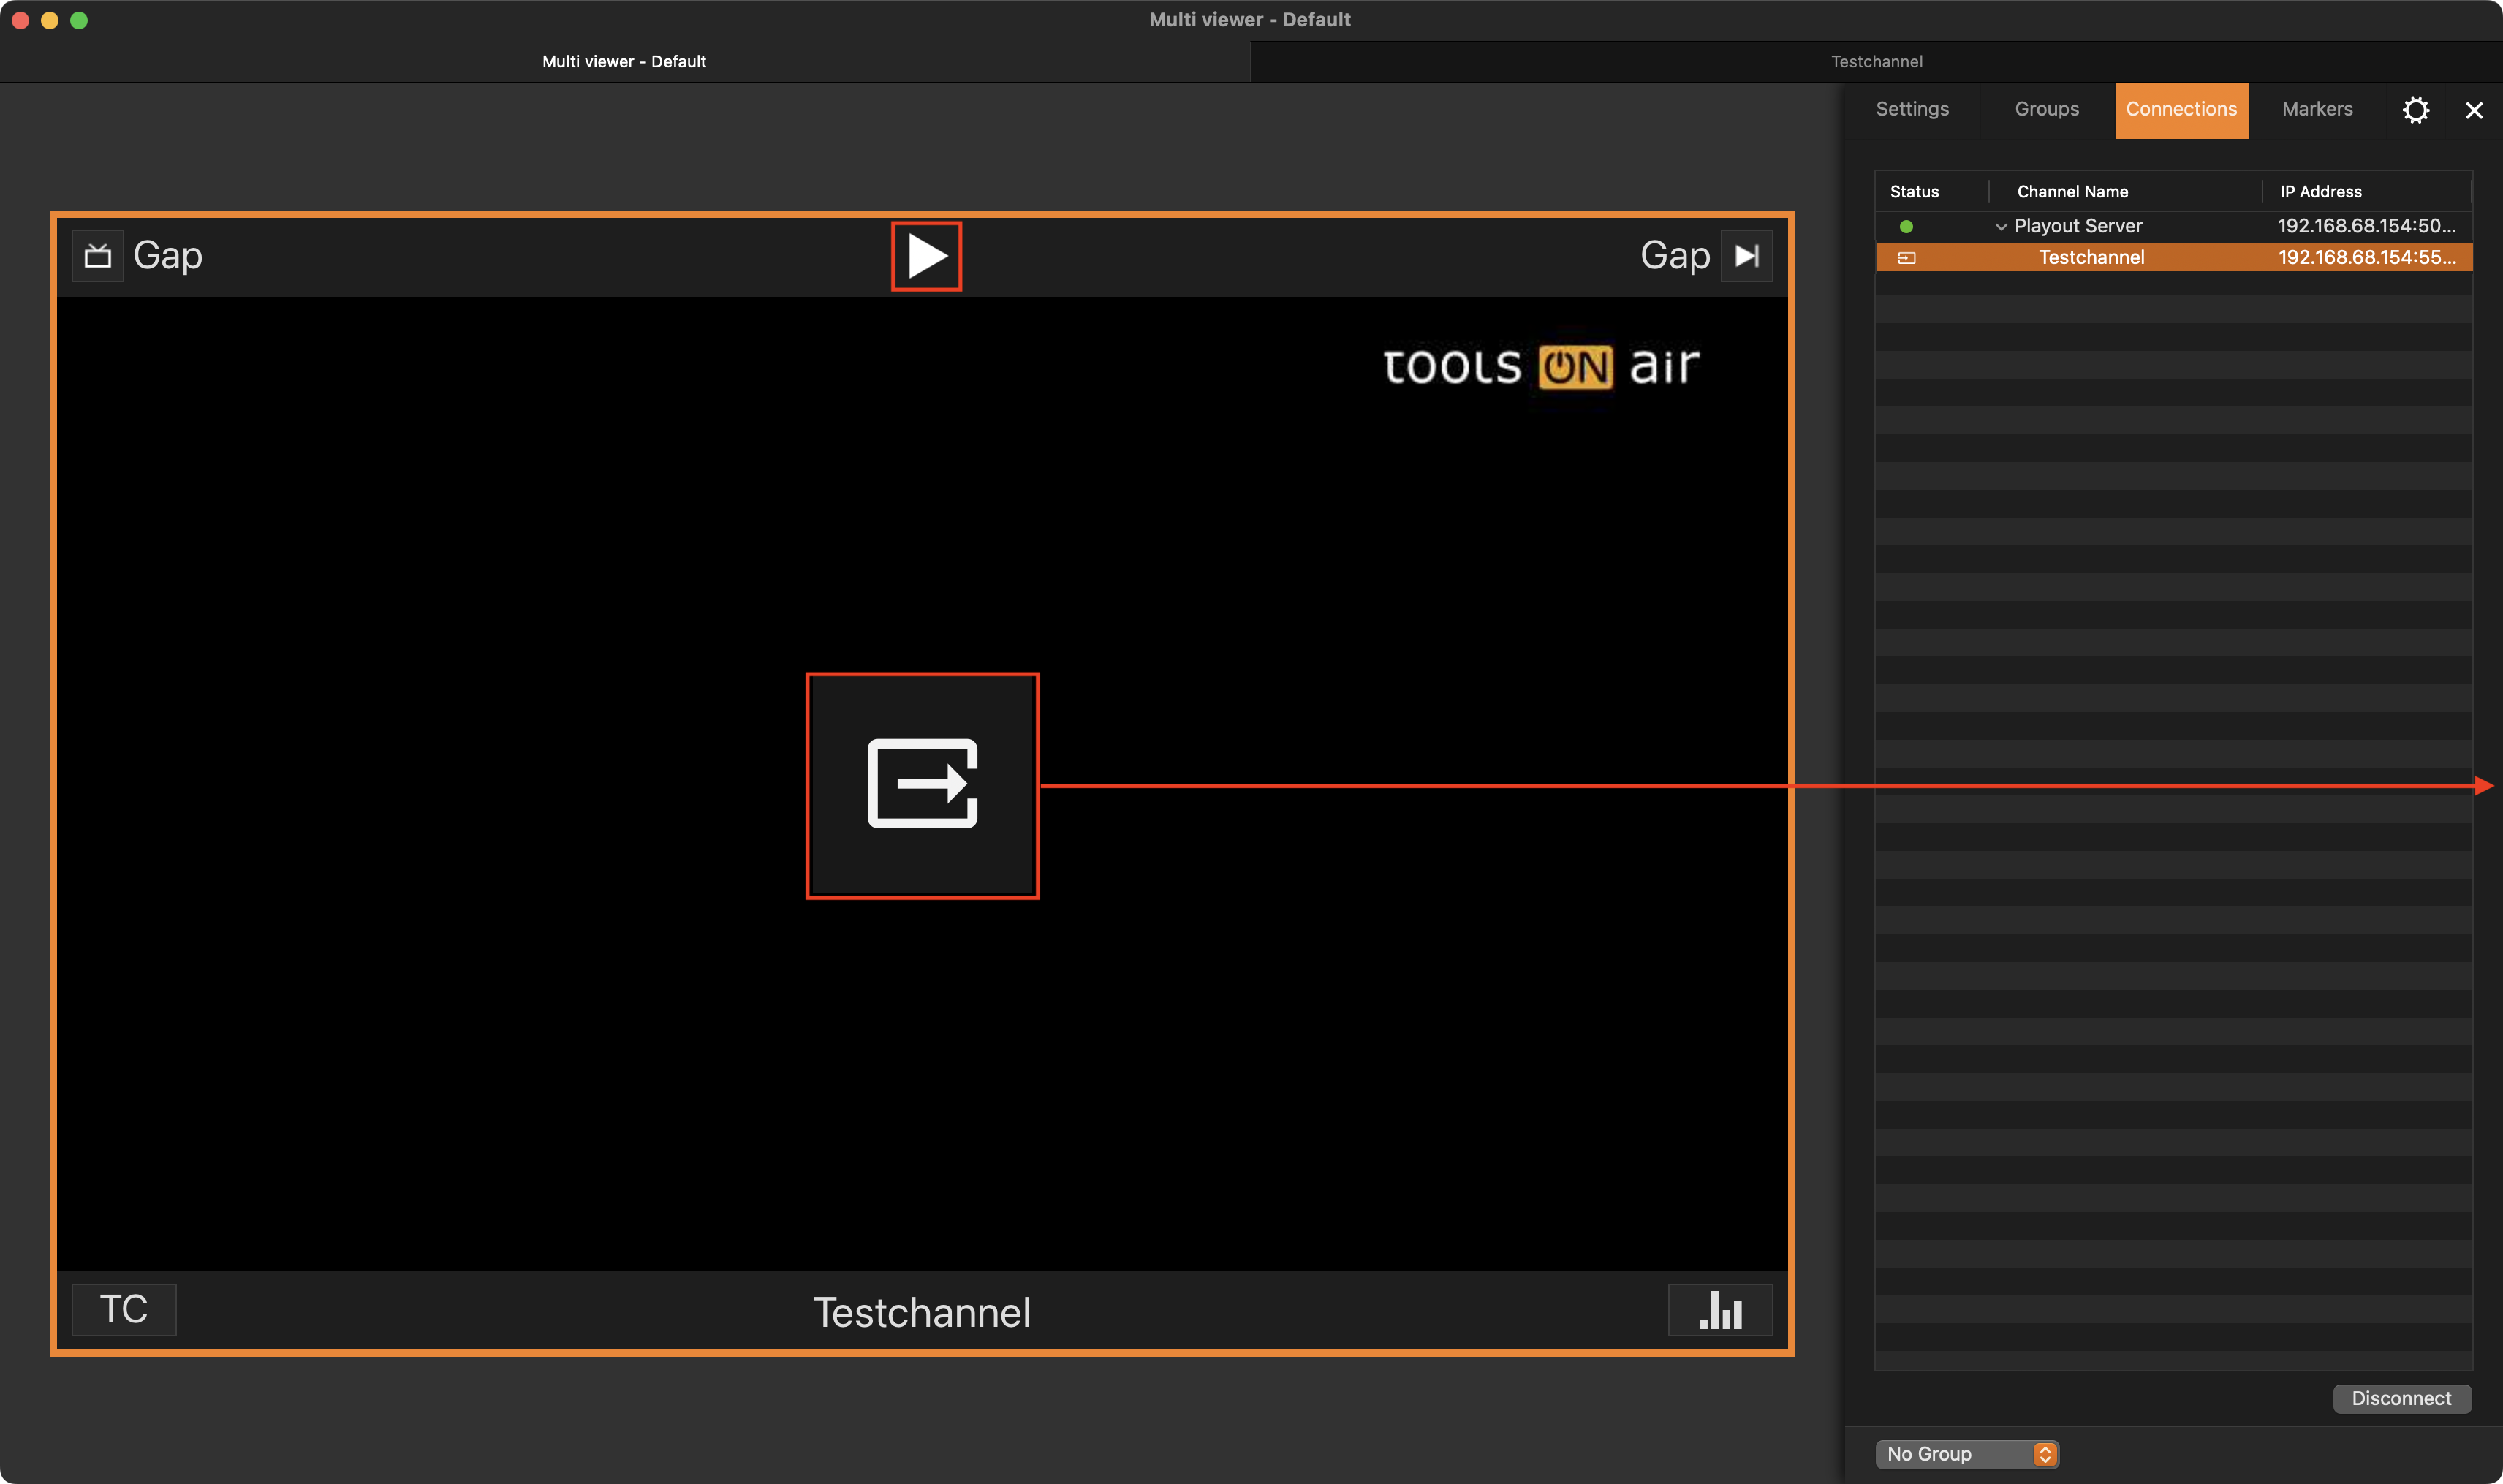Open the No Group dropdown

point(1966,1454)
